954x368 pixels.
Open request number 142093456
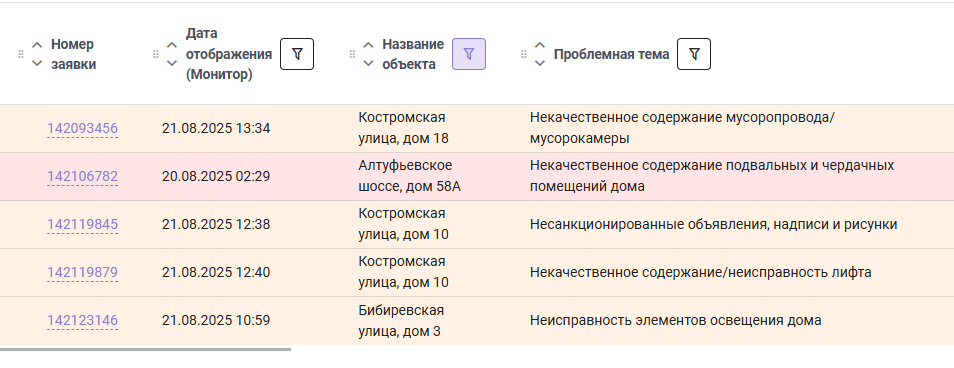[x=83, y=129]
